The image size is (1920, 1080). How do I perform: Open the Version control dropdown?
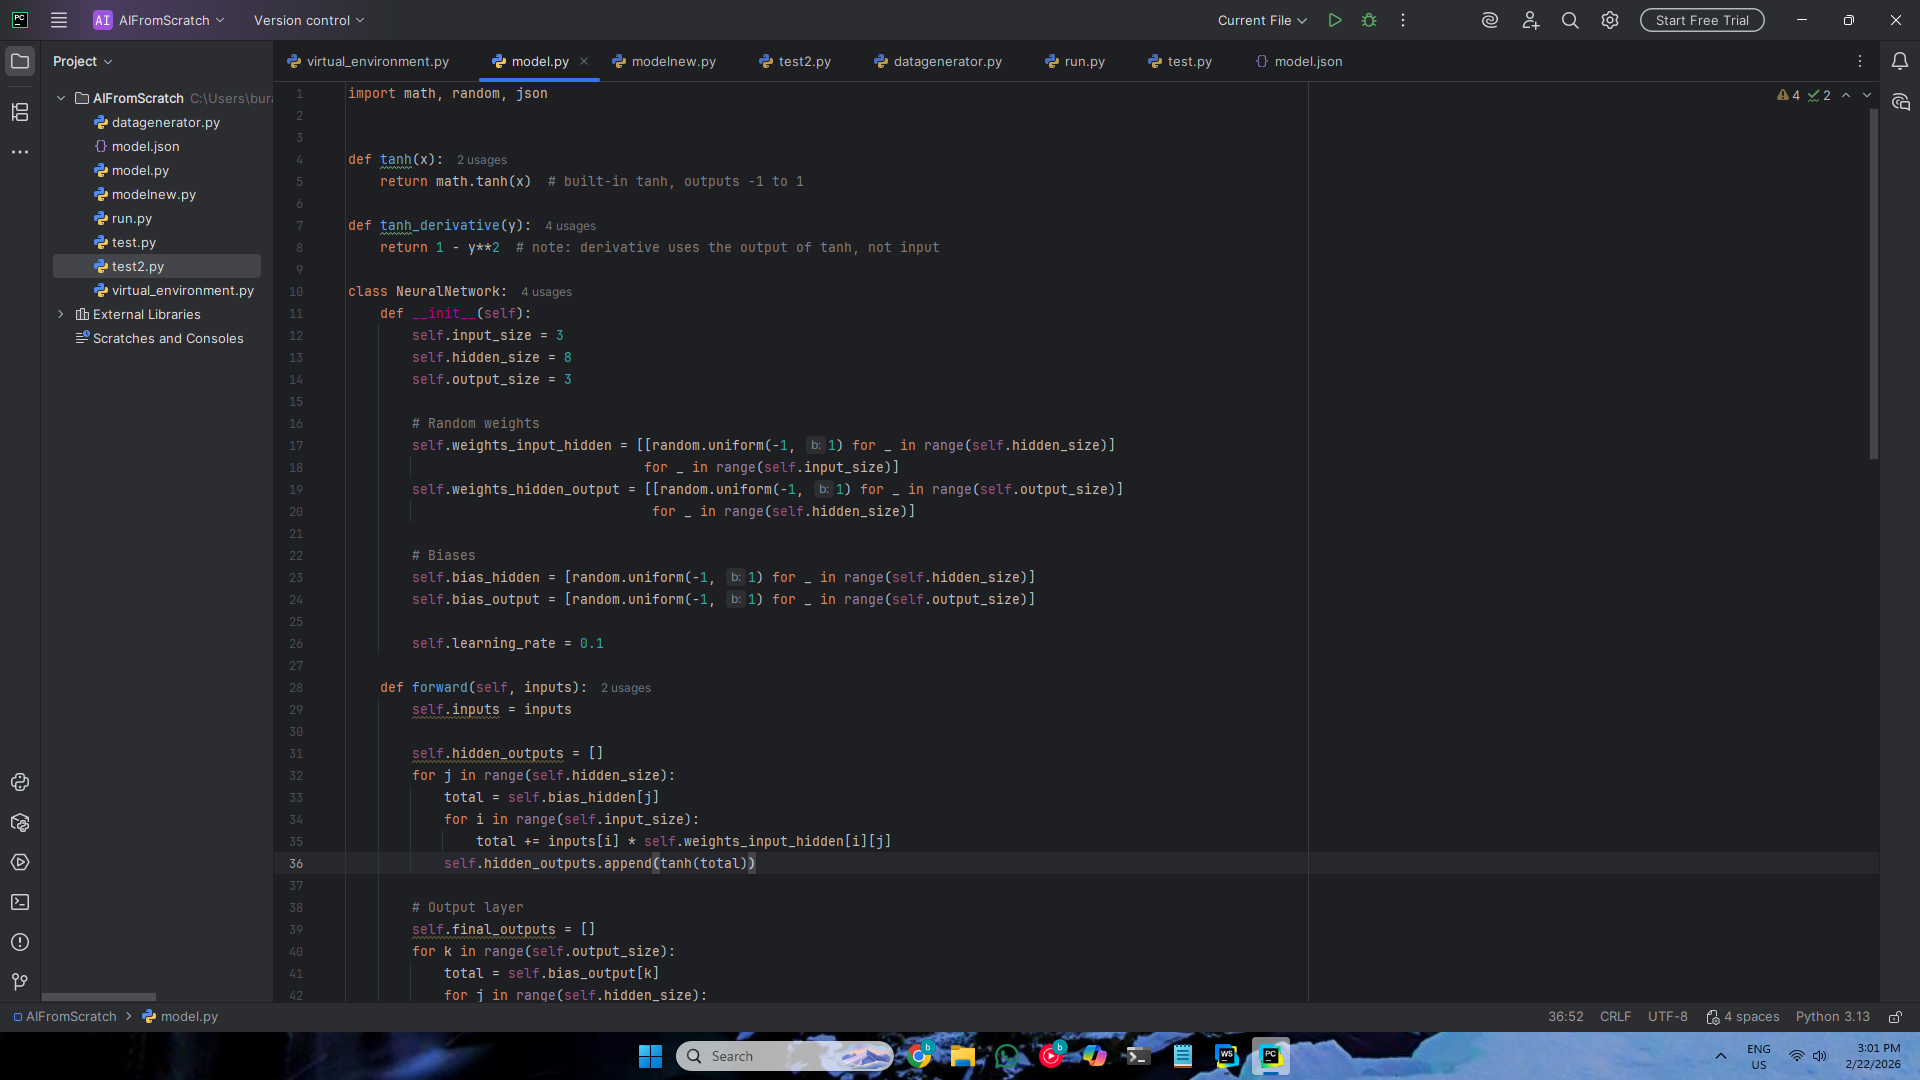pos(309,20)
